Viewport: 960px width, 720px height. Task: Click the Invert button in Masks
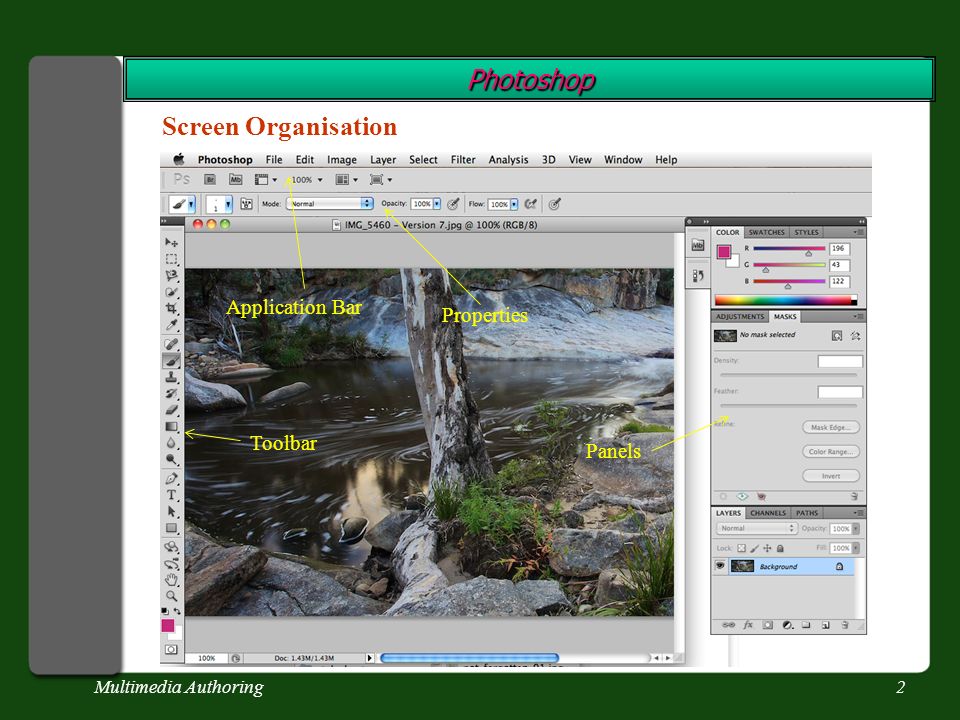click(x=831, y=476)
